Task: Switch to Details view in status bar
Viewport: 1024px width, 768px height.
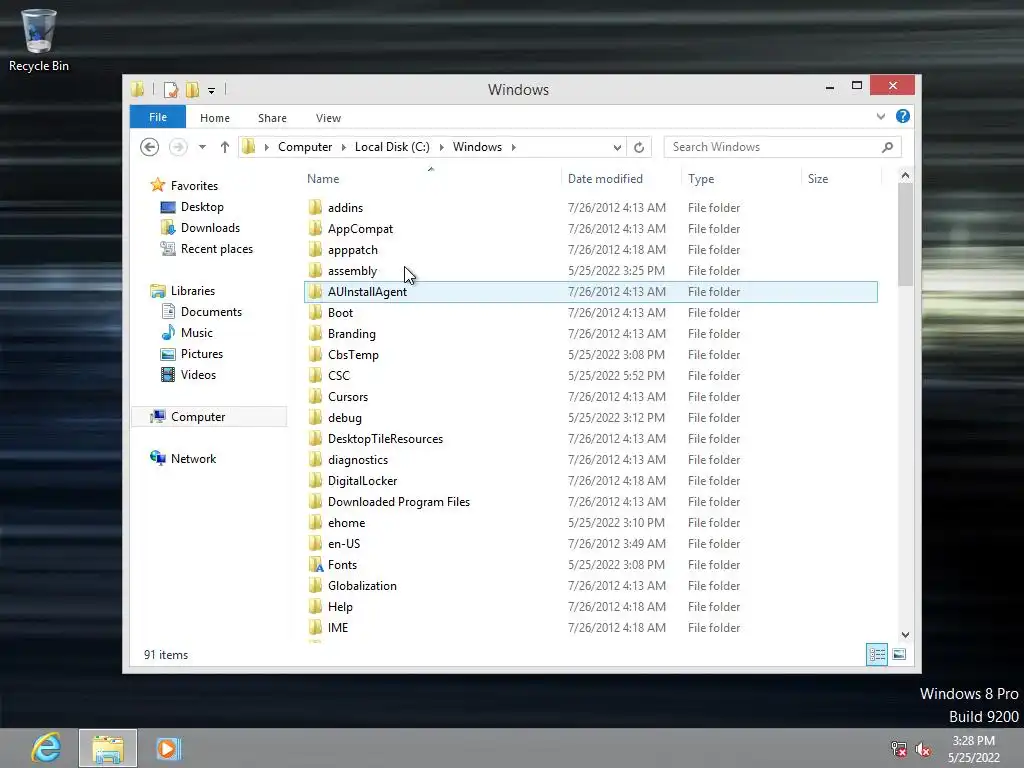Action: [876, 654]
